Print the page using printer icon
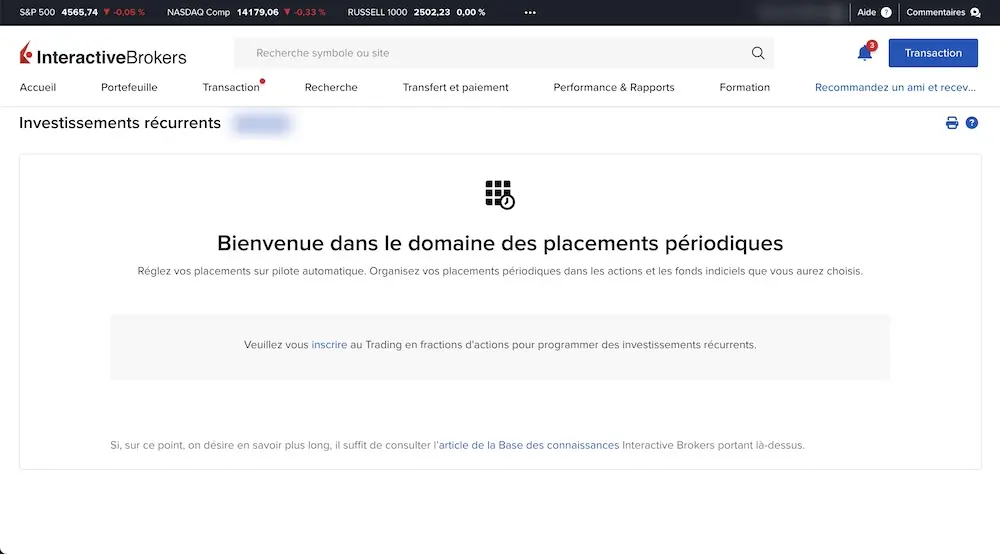 coord(952,123)
